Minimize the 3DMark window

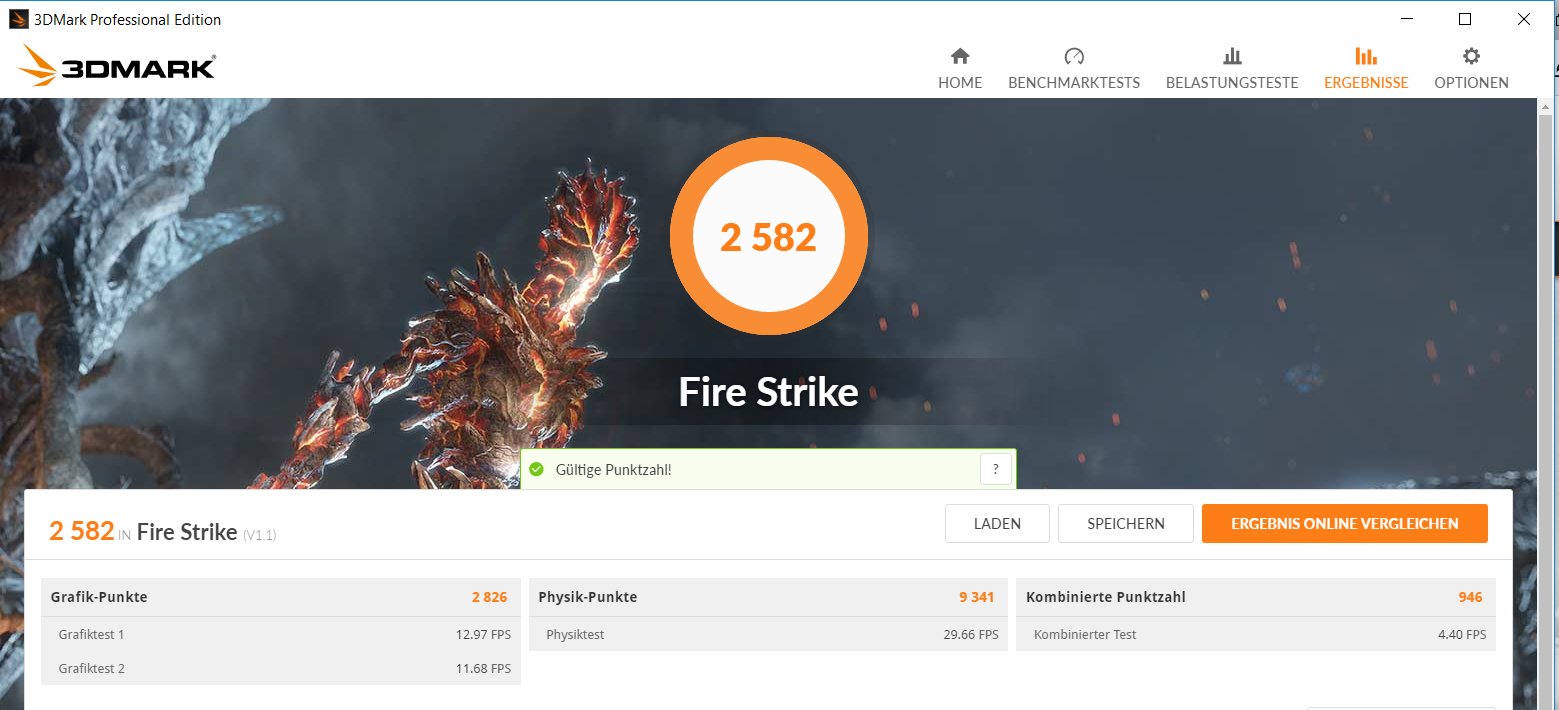click(x=1406, y=19)
